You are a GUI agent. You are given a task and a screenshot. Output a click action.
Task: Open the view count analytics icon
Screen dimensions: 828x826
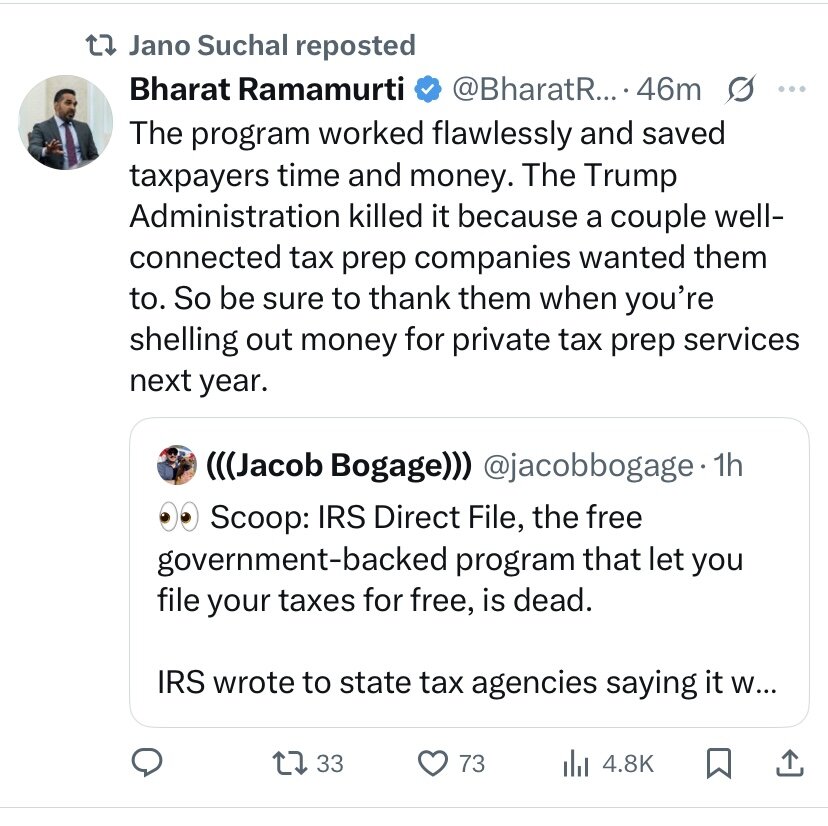click(x=578, y=764)
